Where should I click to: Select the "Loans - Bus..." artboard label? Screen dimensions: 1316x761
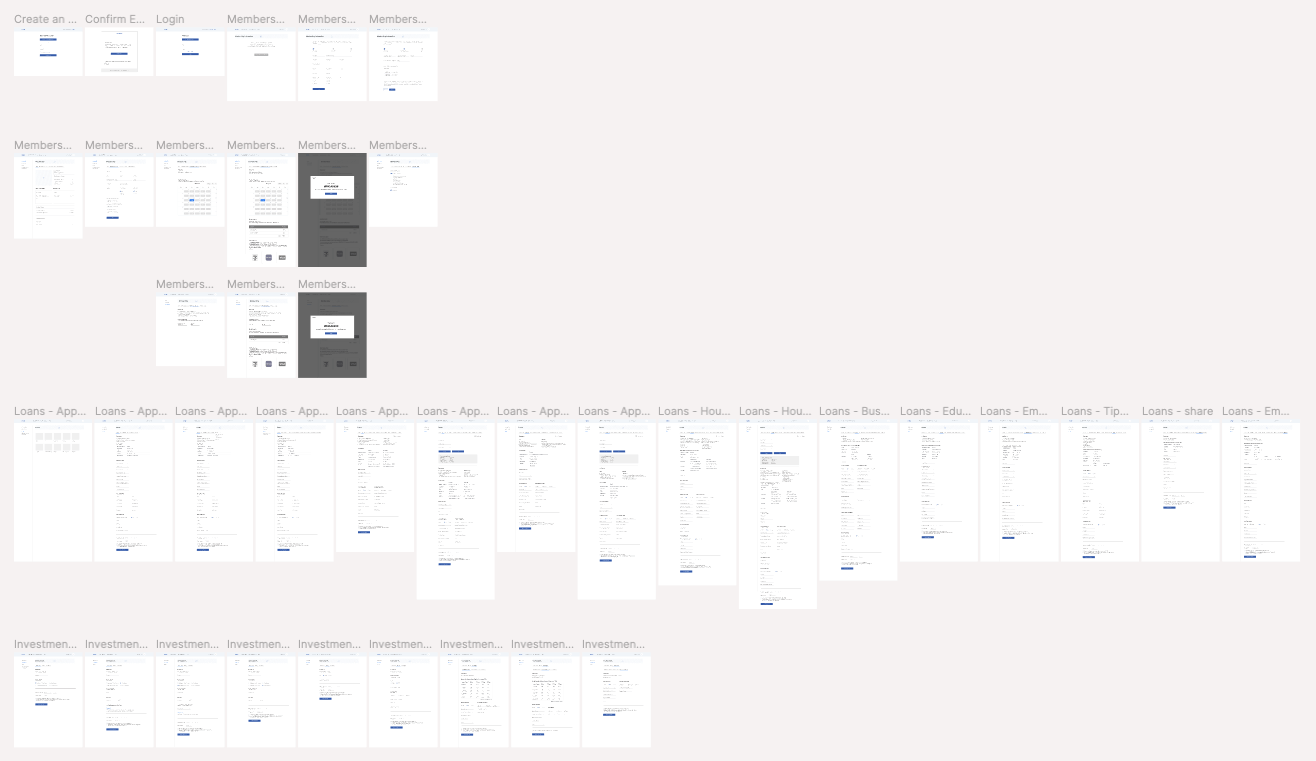pyautogui.click(x=855, y=411)
